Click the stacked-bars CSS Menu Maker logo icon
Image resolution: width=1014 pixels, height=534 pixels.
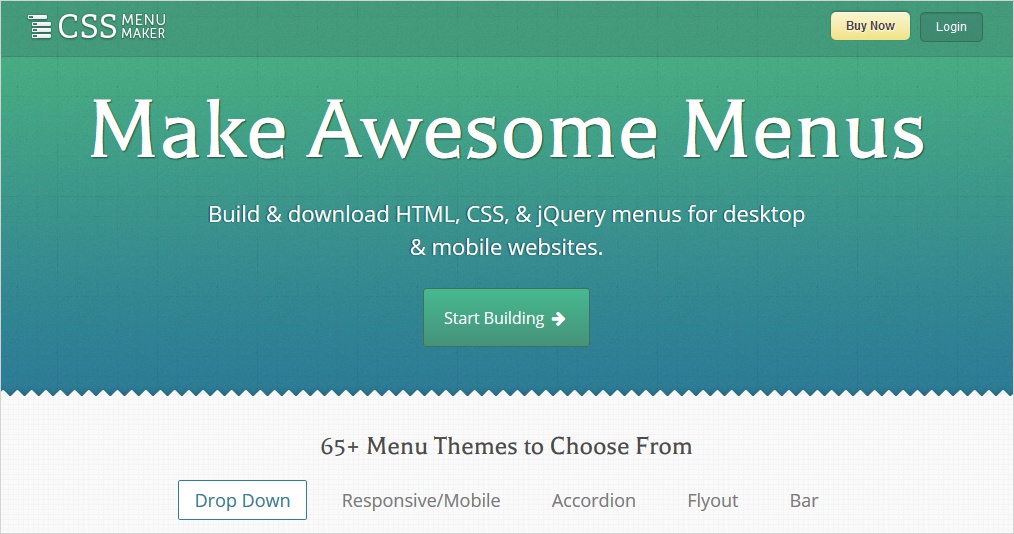pos(40,27)
